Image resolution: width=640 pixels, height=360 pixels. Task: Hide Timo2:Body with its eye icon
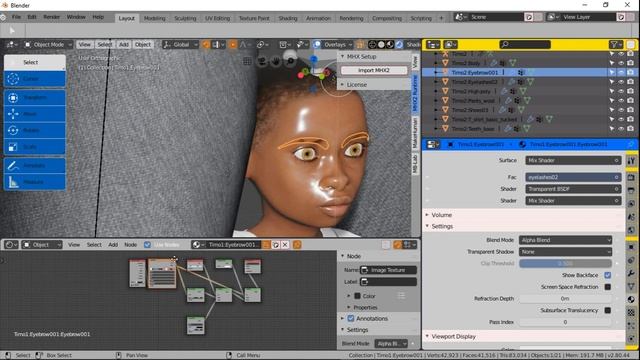621,63
